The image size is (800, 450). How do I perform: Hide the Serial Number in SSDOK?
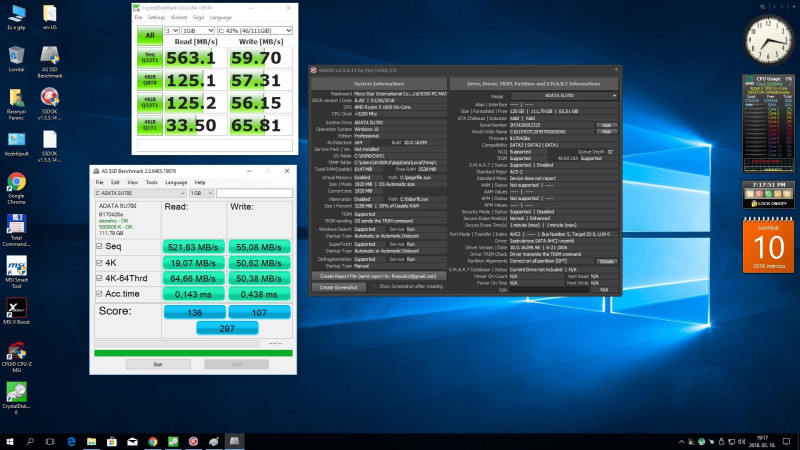tap(607, 125)
